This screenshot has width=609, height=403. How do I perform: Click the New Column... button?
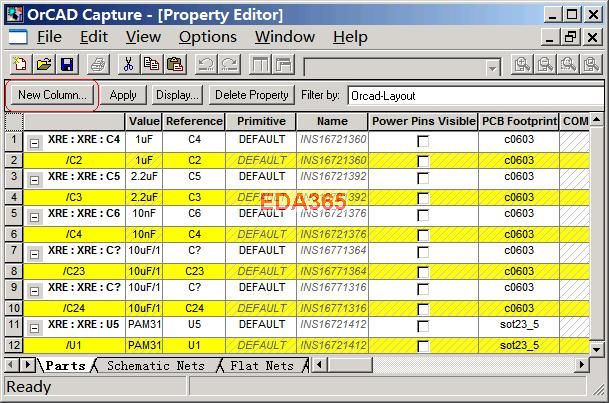52,95
